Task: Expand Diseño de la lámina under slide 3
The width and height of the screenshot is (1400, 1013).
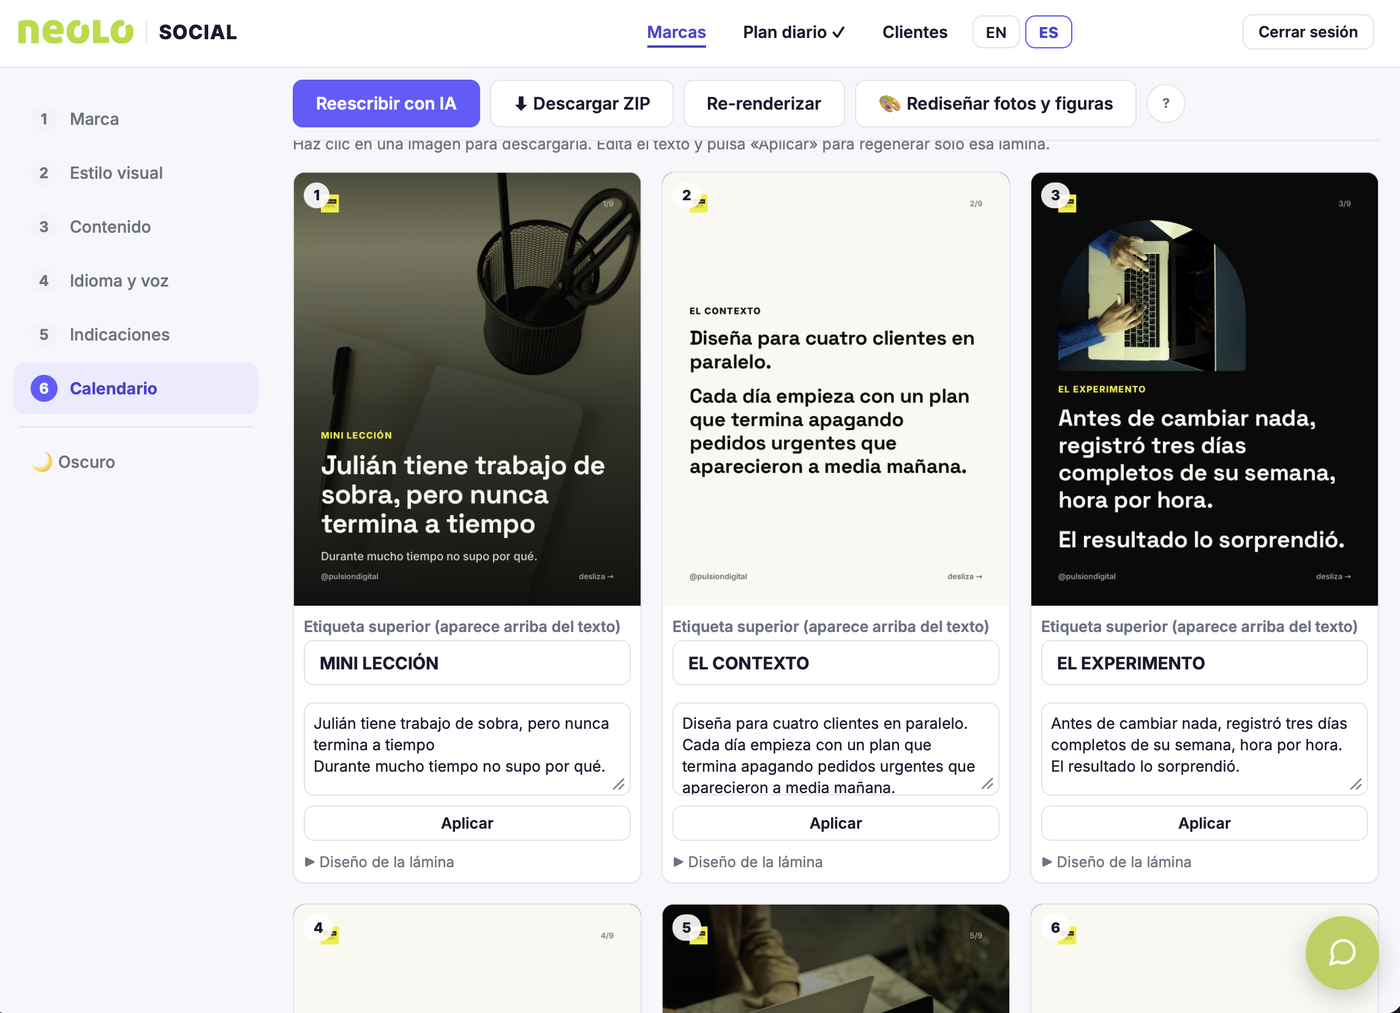Action: click(1117, 862)
